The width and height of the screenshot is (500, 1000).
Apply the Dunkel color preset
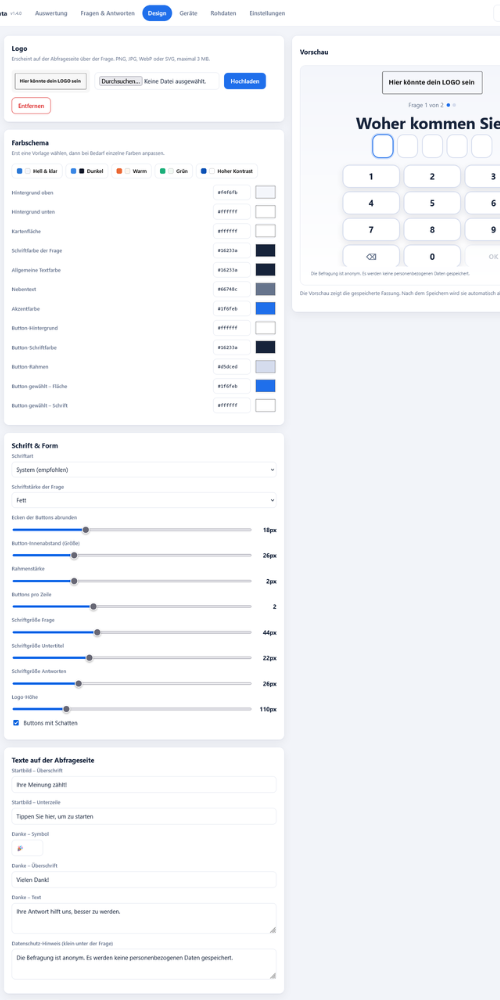[x=86, y=171]
